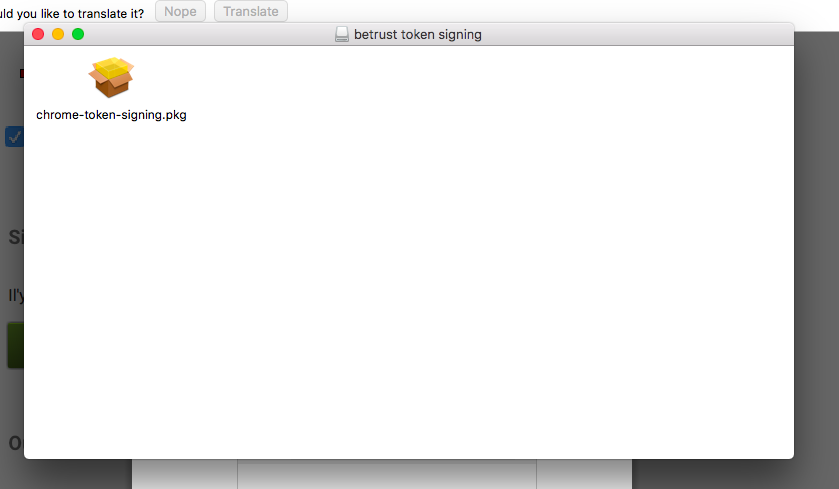
Task: Select the chrome-token-signing.pkg package icon
Action: 111,78
